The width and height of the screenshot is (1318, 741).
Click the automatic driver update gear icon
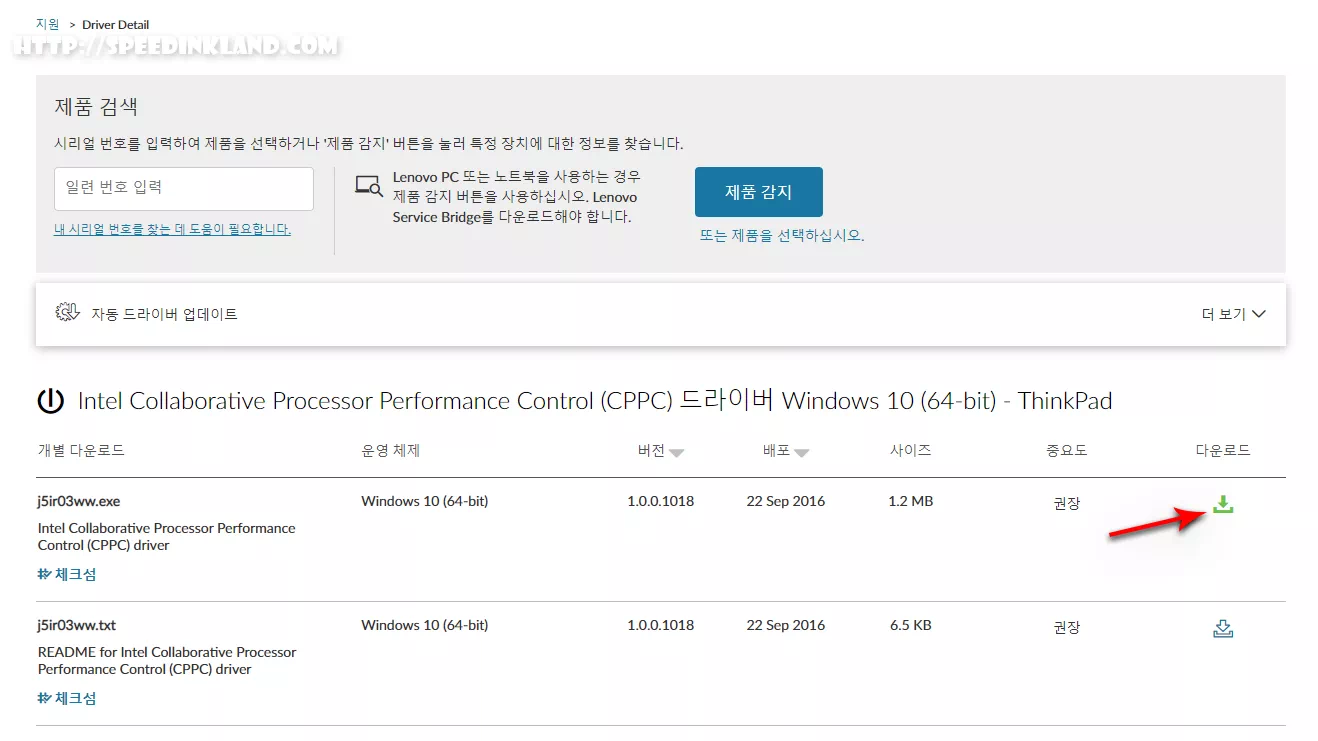[67, 312]
